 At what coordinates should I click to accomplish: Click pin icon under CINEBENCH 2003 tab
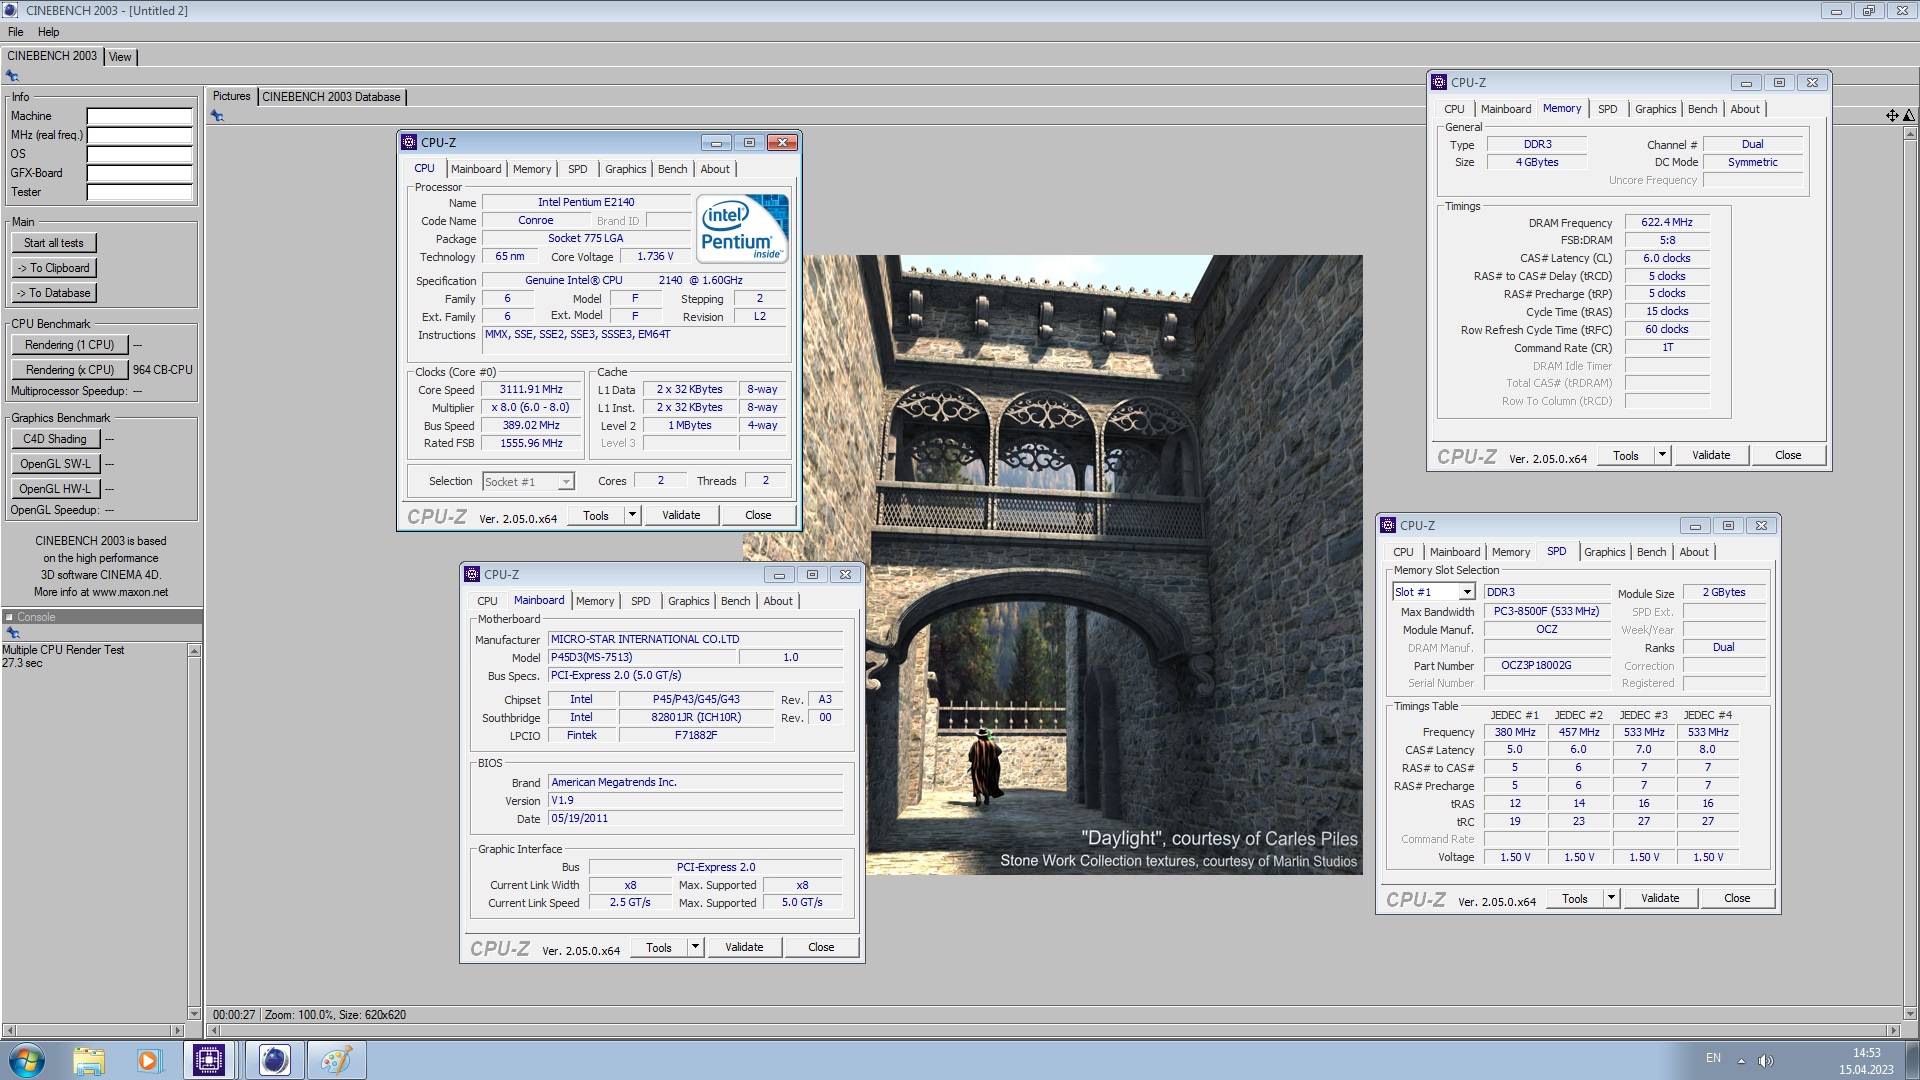point(12,76)
